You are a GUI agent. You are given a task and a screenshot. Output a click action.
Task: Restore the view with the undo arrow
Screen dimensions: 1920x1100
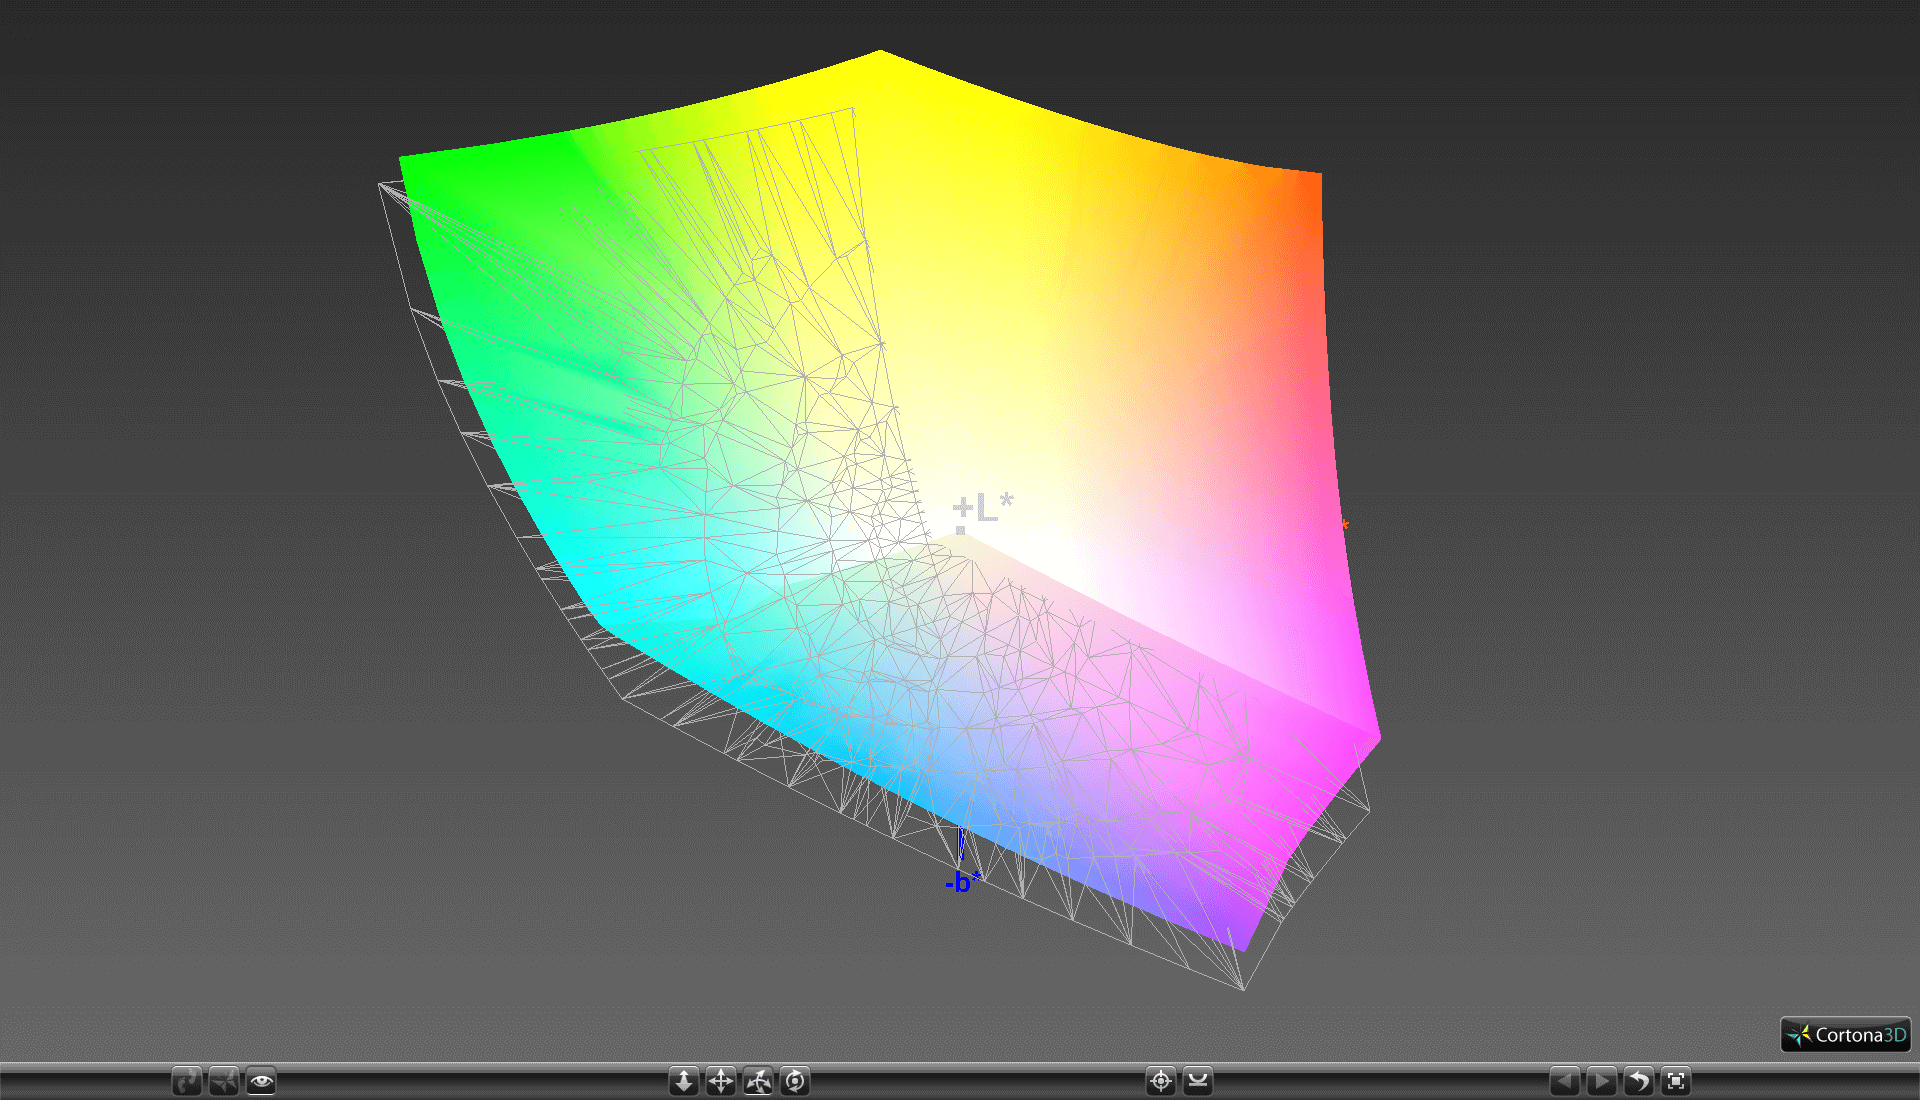tap(1639, 1081)
